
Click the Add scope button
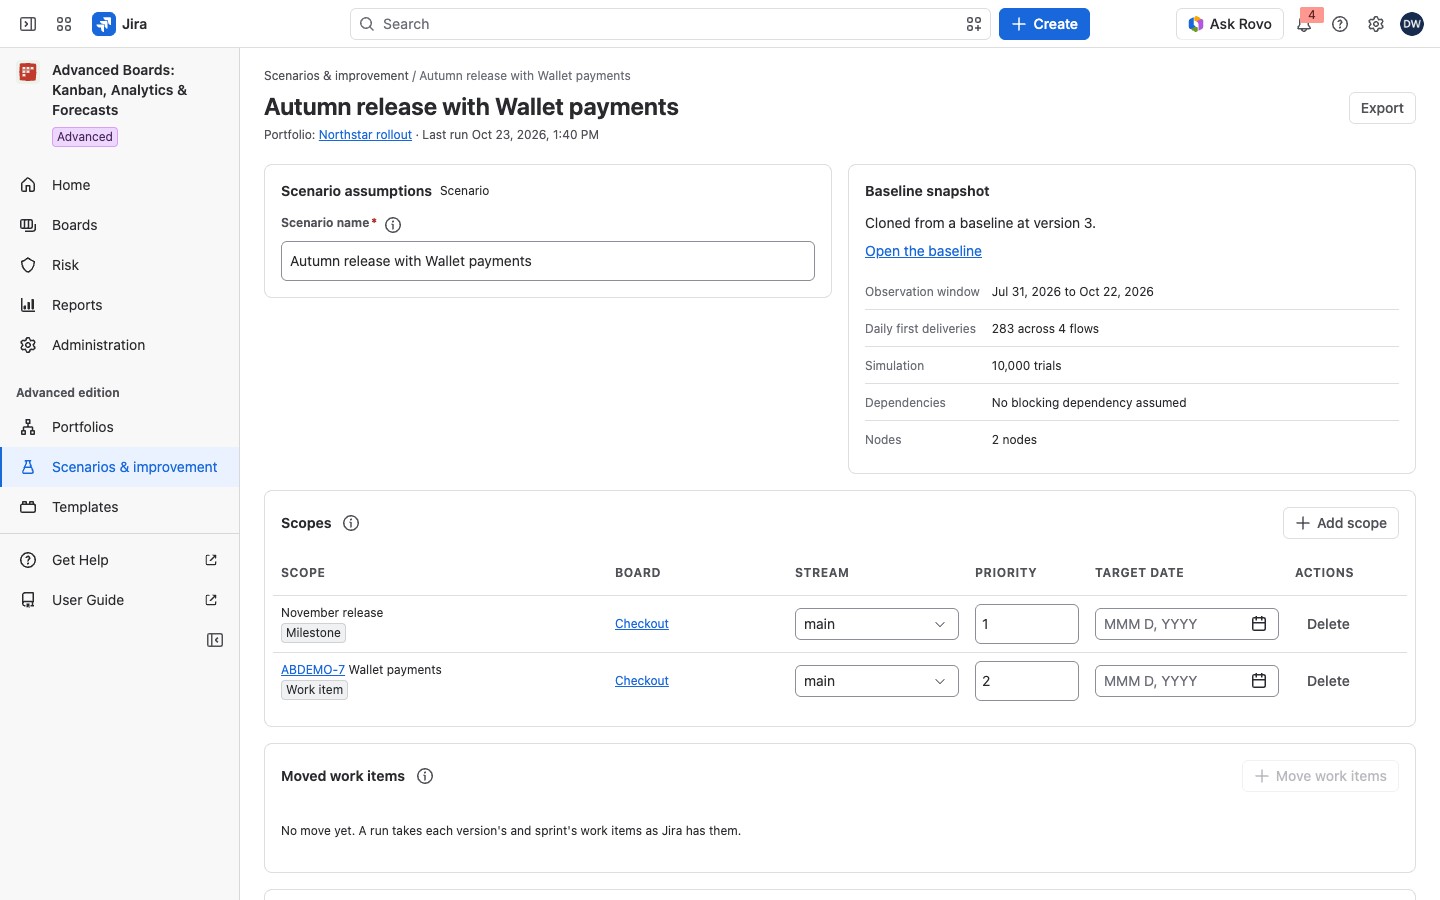(x=1341, y=523)
